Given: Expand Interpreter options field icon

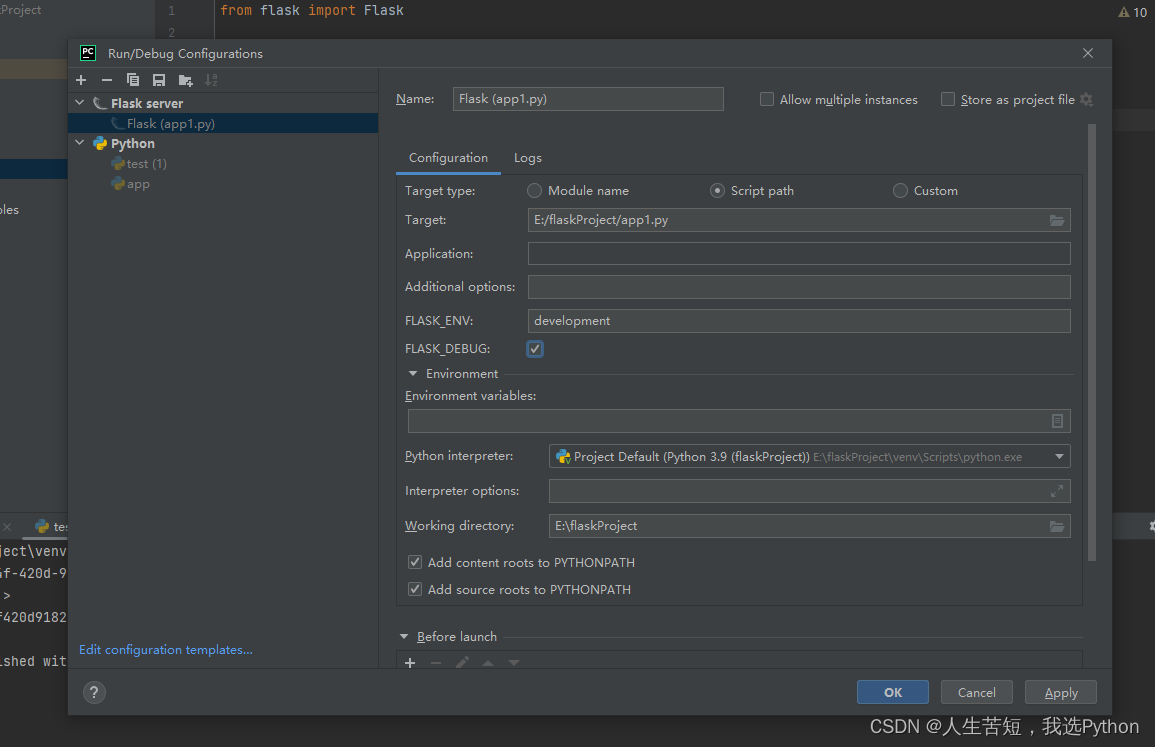Looking at the screenshot, I should (x=1057, y=491).
